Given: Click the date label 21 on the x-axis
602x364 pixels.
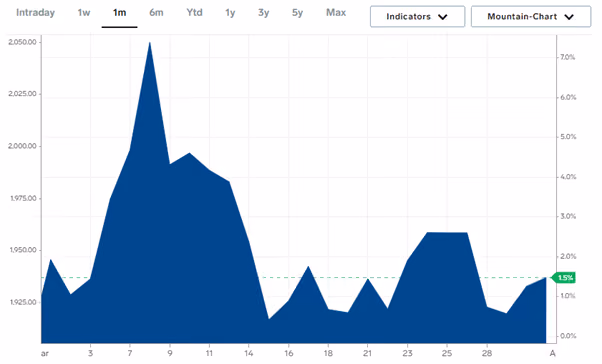Looking at the screenshot, I should click(367, 353).
